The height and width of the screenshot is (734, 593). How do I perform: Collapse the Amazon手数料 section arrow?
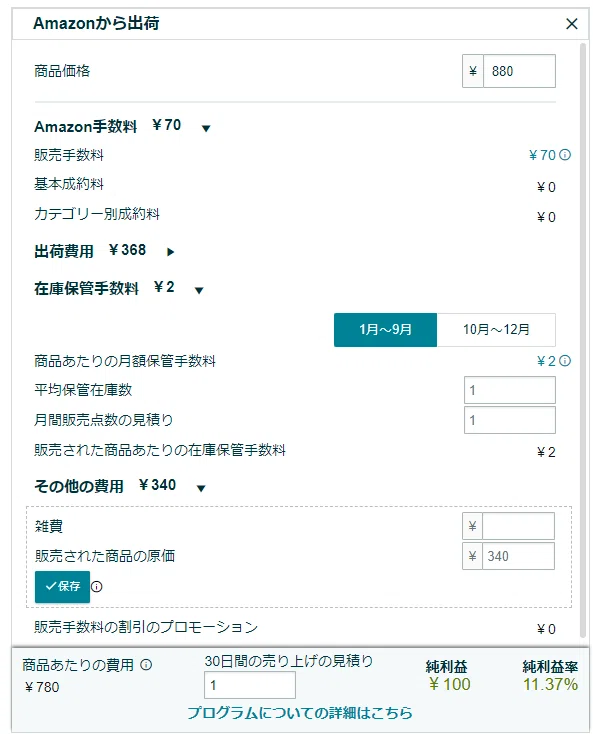pyautogui.click(x=206, y=128)
